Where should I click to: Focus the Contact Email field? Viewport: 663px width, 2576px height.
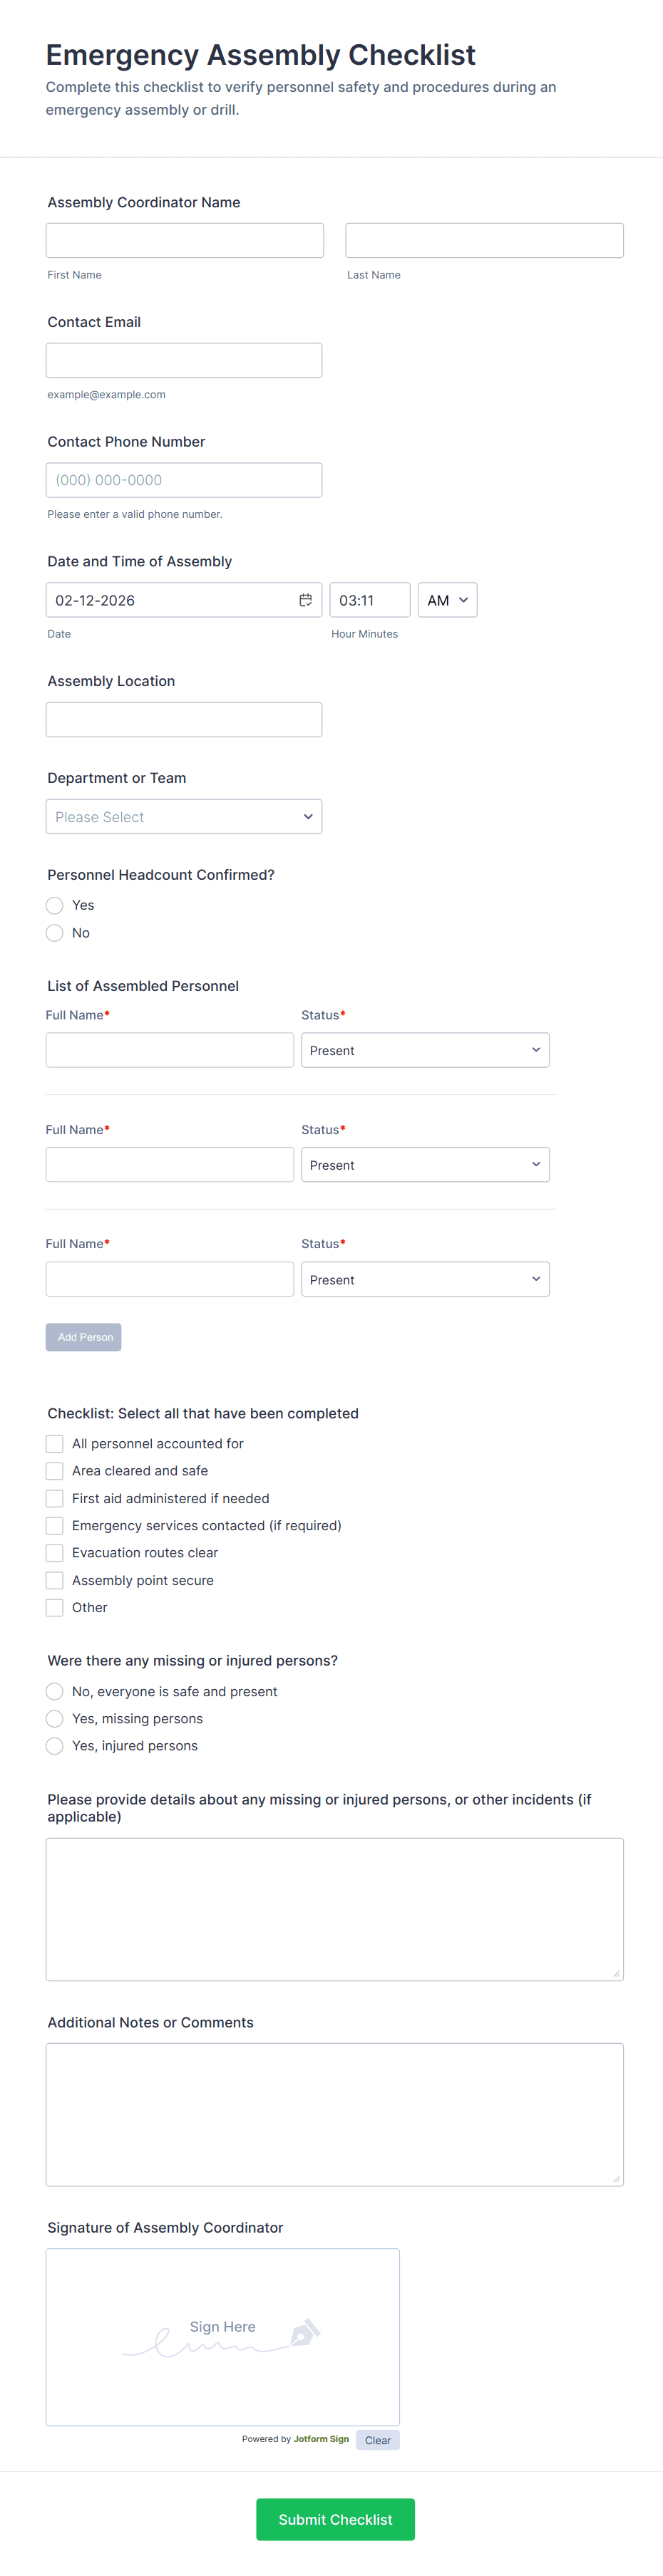(x=184, y=361)
